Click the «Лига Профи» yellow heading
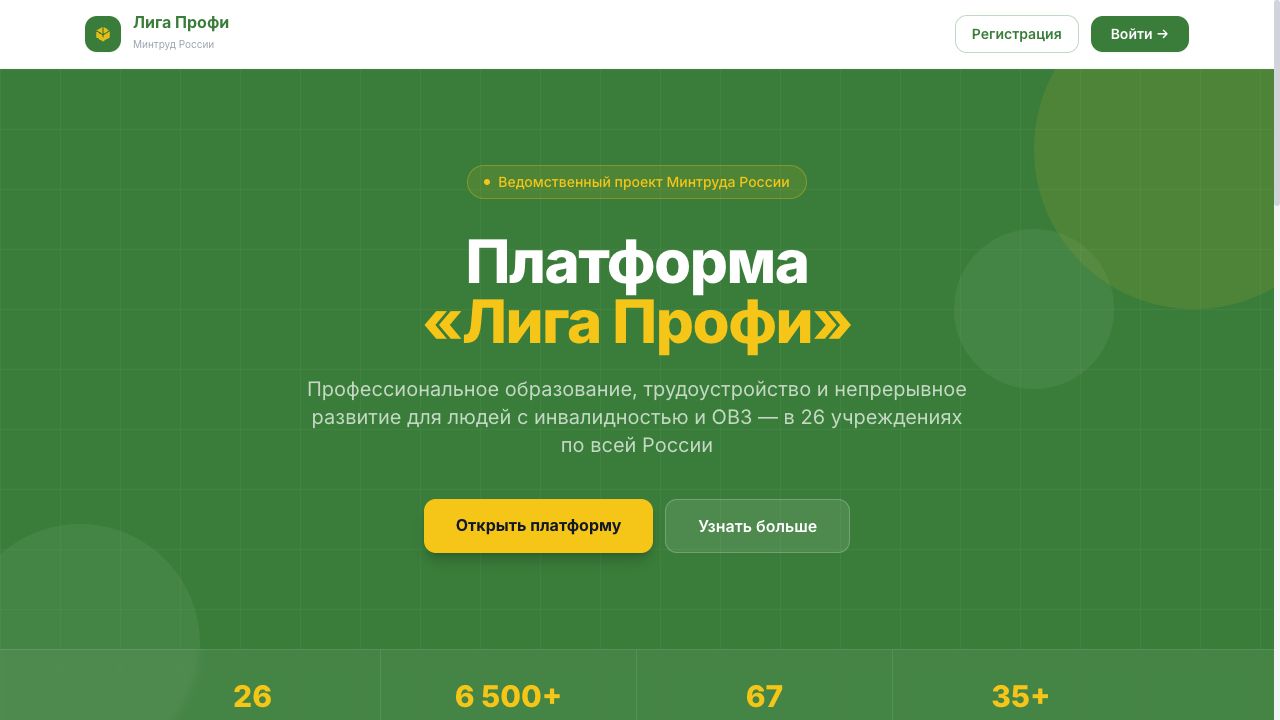This screenshot has height=720, width=1280. (637, 323)
